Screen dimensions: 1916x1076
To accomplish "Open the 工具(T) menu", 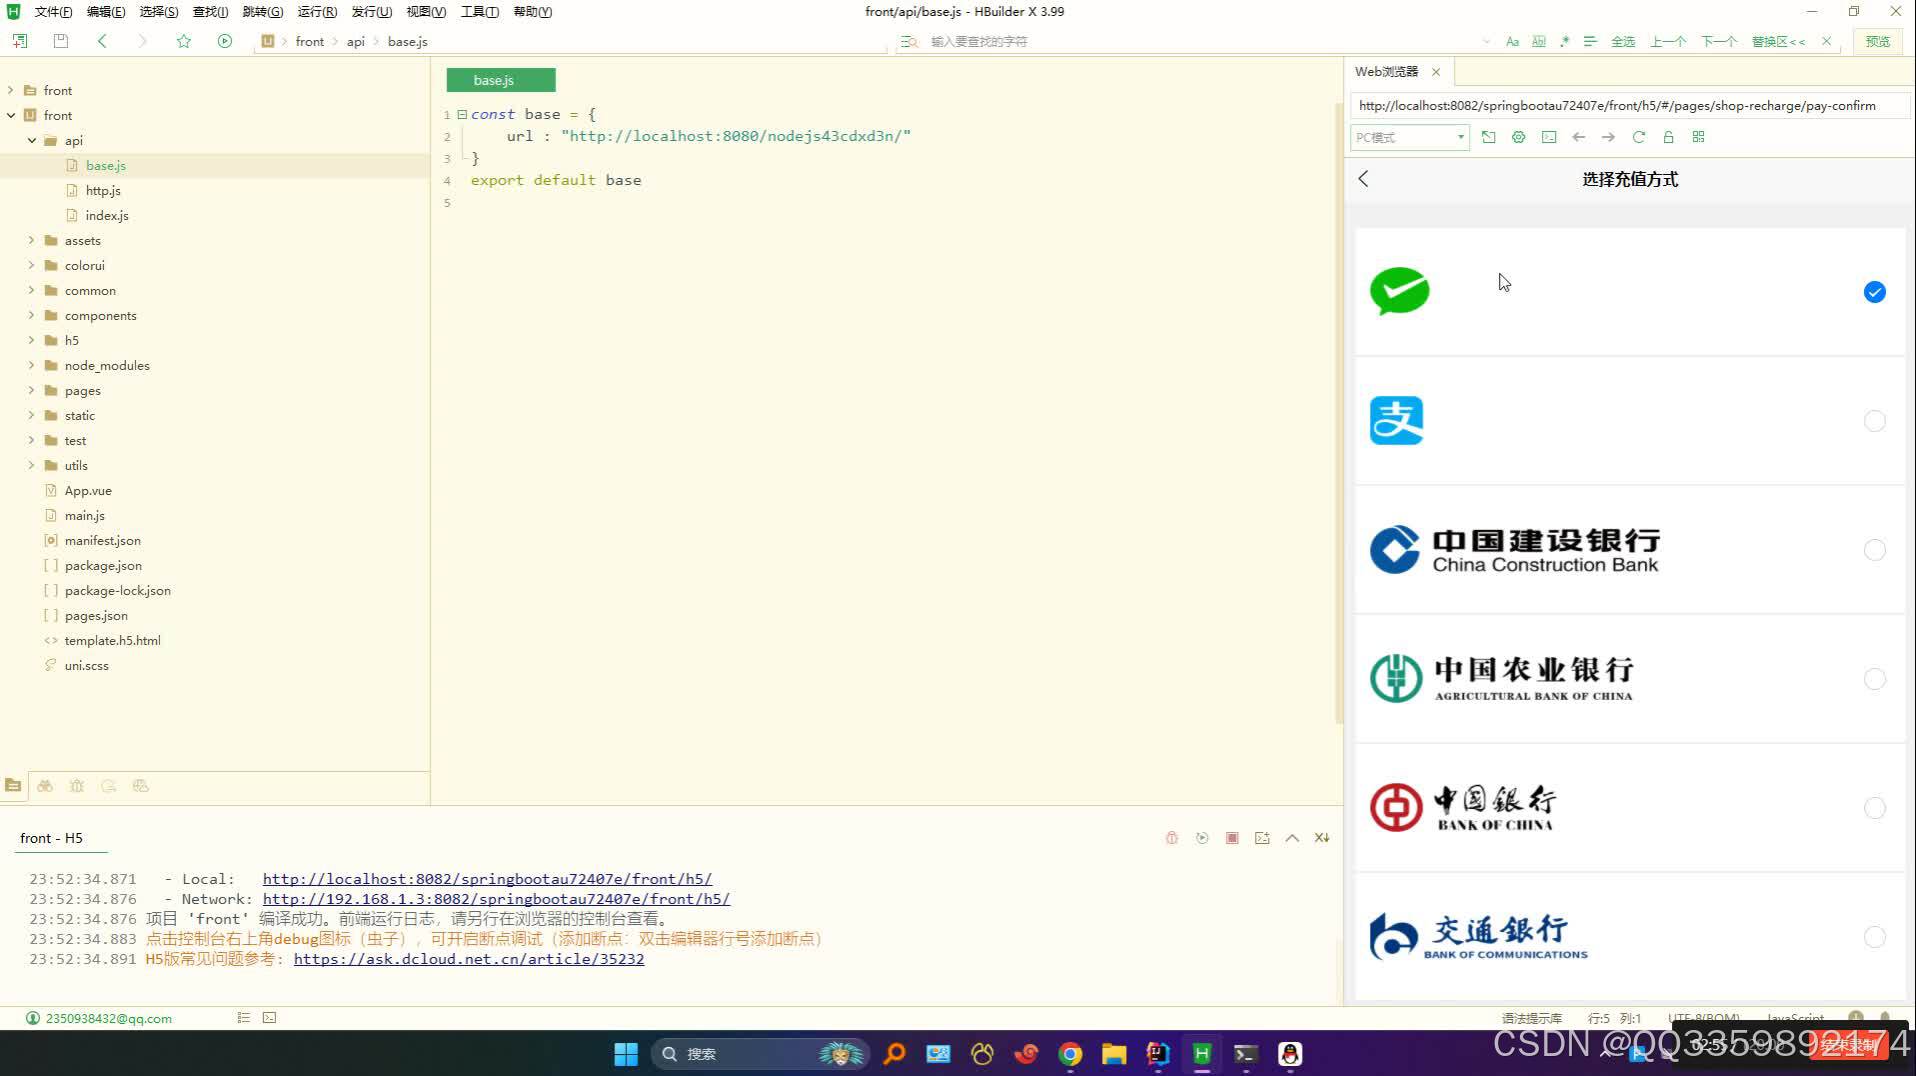I will click(479, 12).
